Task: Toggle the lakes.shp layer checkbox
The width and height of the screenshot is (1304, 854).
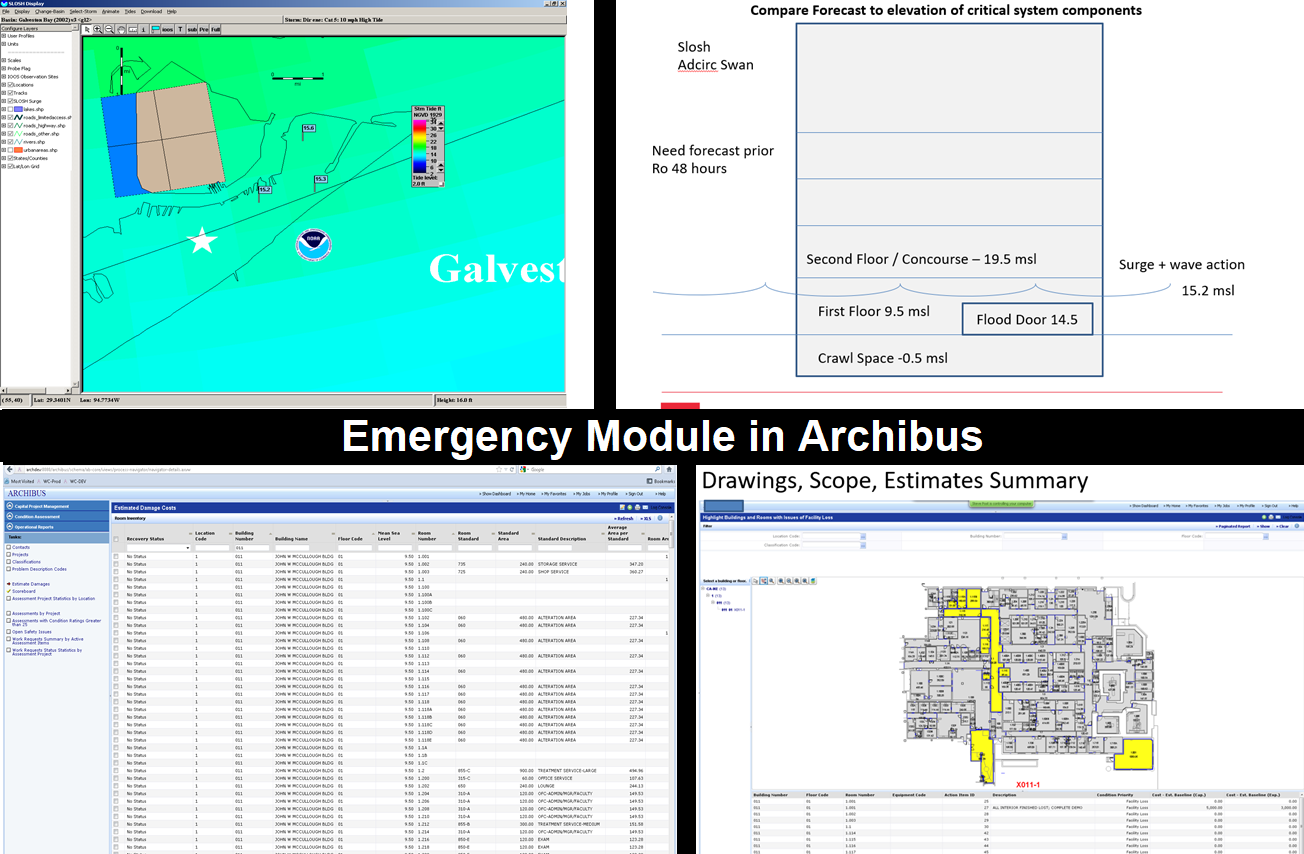Action: [x=10, y=109]
